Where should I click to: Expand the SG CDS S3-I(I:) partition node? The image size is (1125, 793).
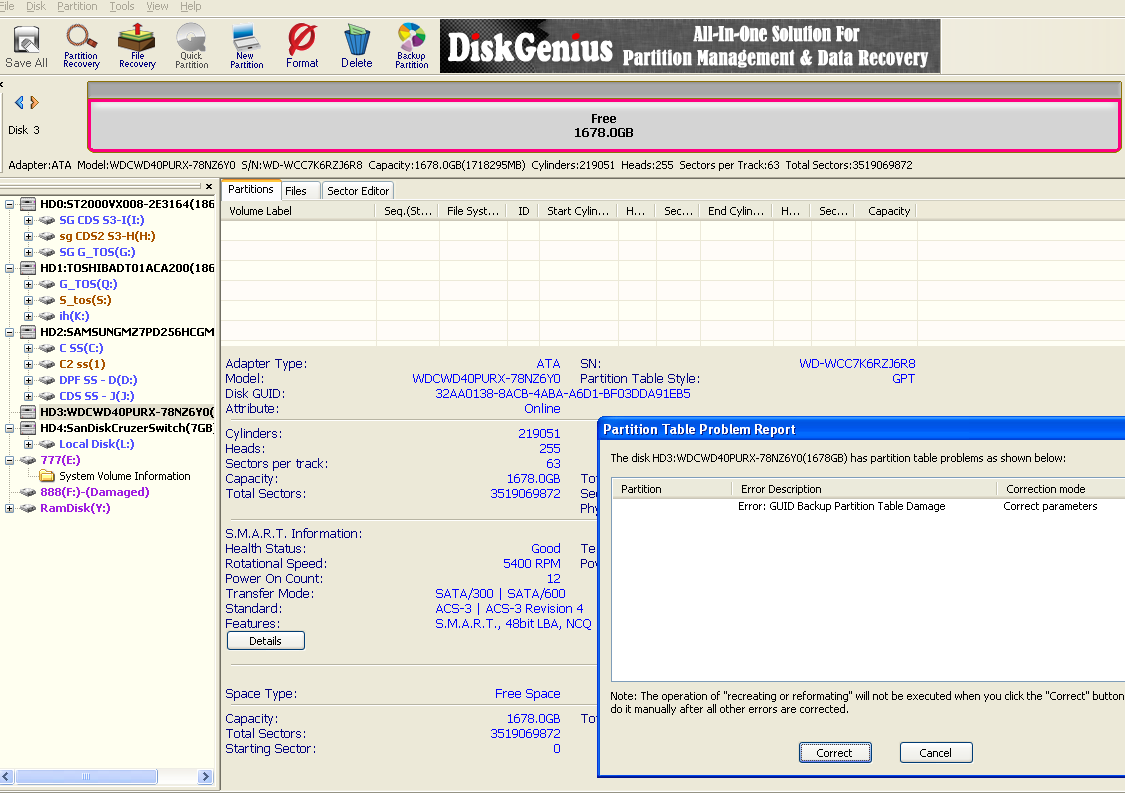(x=29, y=220)
